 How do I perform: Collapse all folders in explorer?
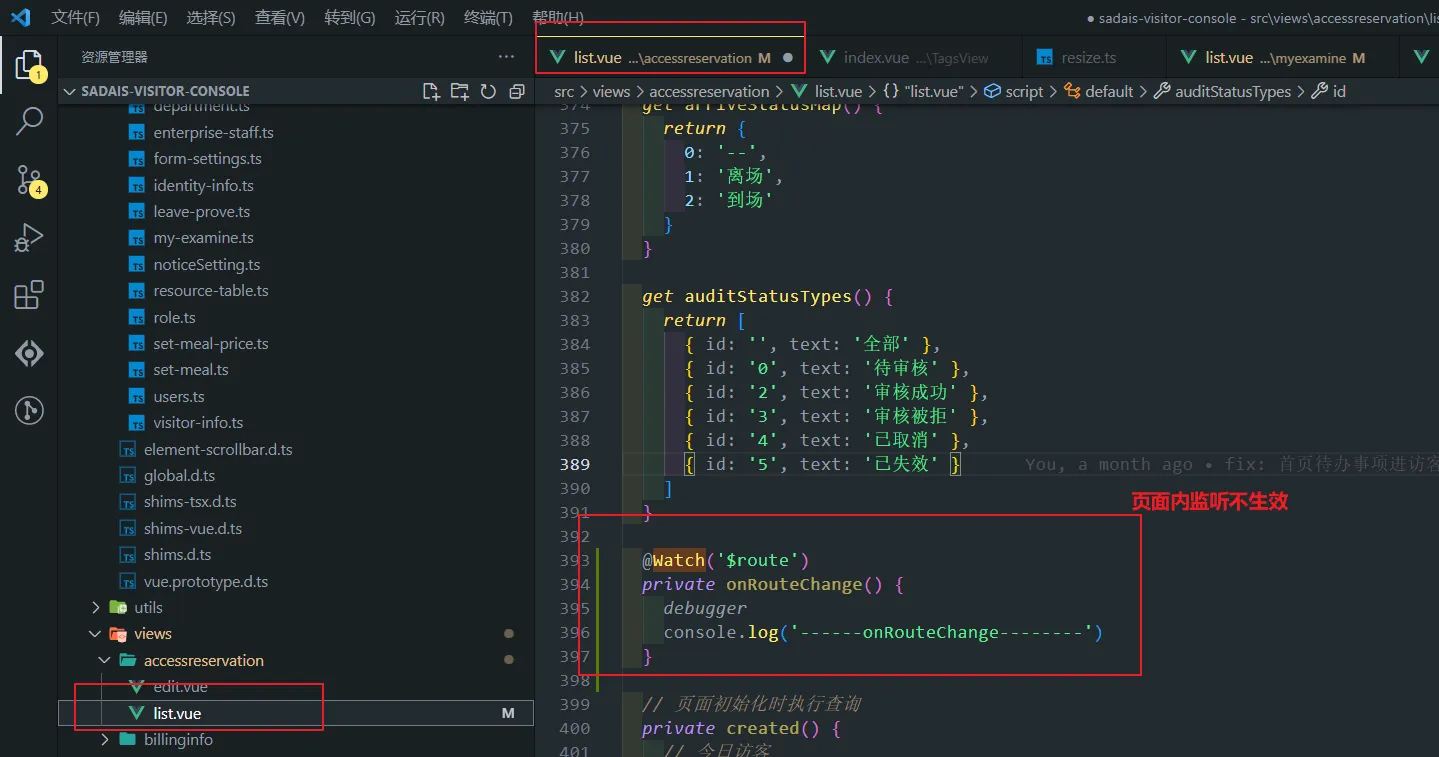coord(516,91)
